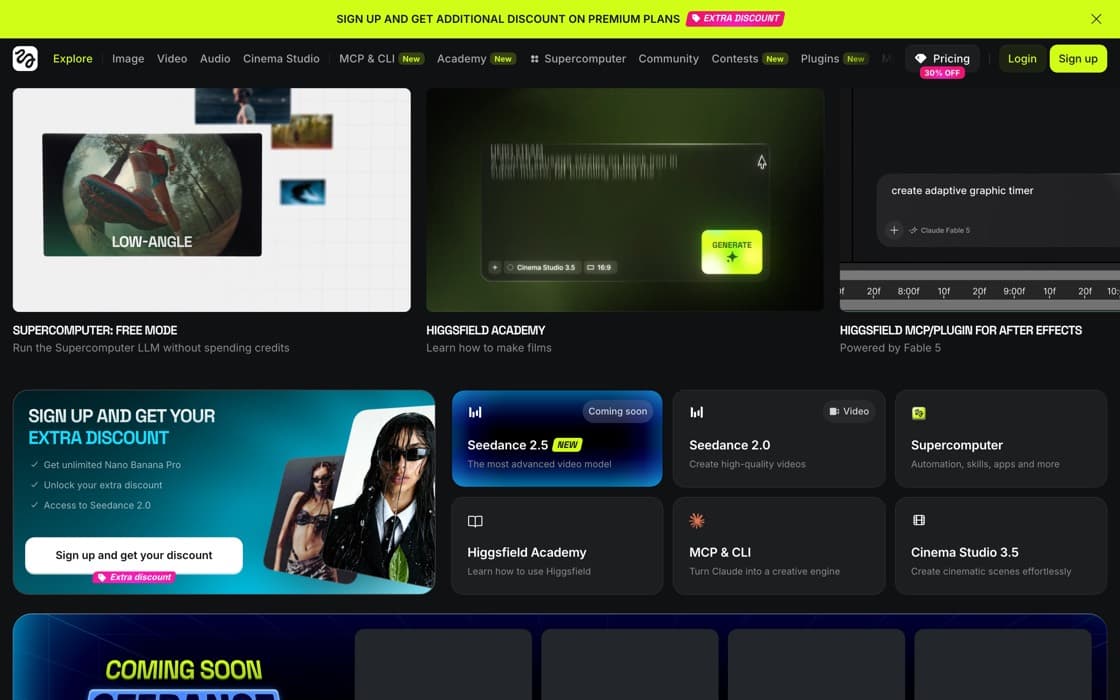Open Community in navigation bar

click(669, 59)
